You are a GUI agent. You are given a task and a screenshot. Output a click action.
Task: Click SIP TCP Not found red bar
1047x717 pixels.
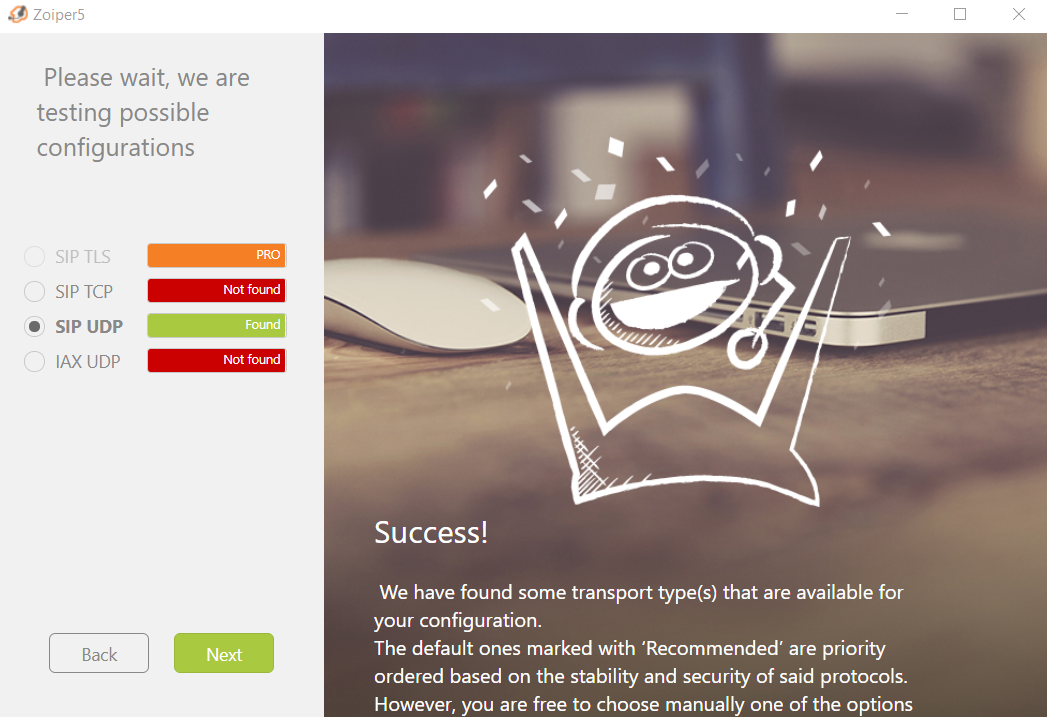[217, 290]
